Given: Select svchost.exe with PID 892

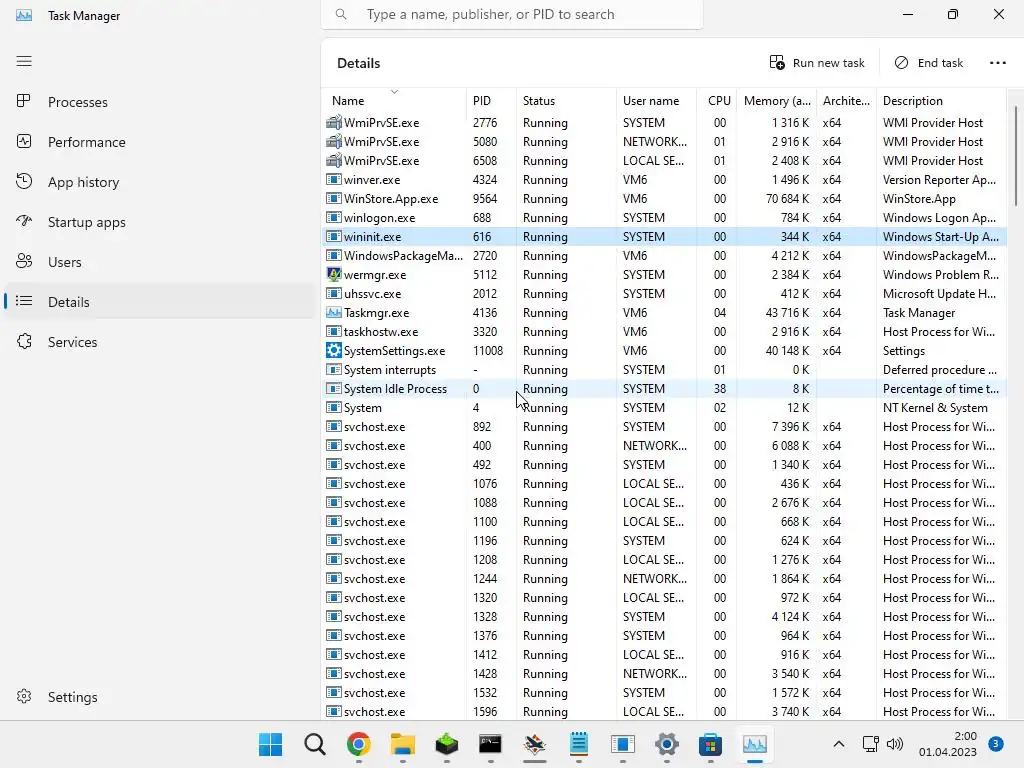Looking at the screenshot, I should tap(665, 426).
